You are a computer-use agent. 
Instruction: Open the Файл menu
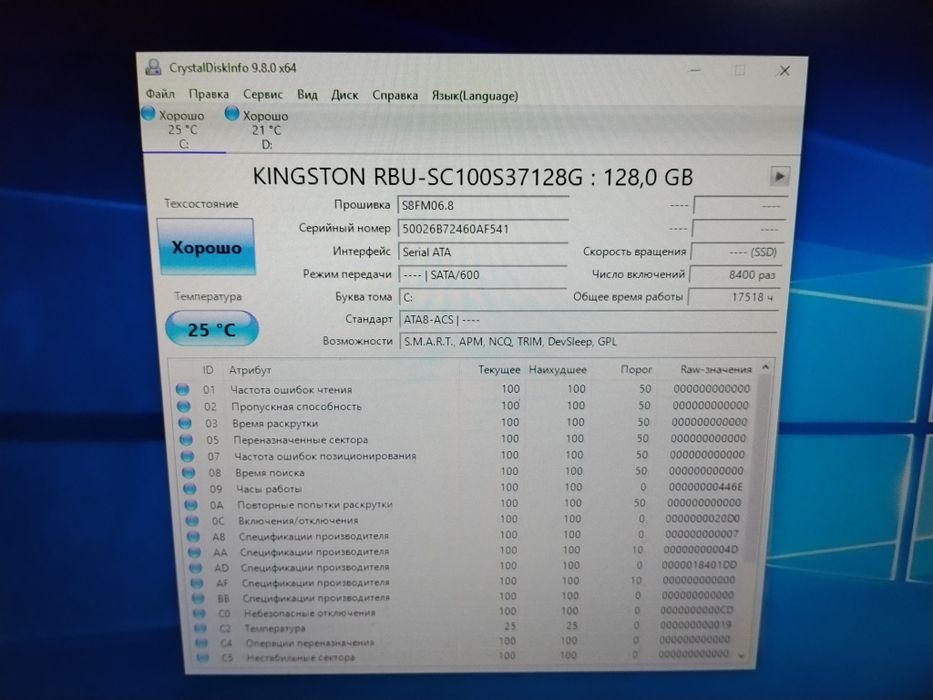tap(160, 94)
